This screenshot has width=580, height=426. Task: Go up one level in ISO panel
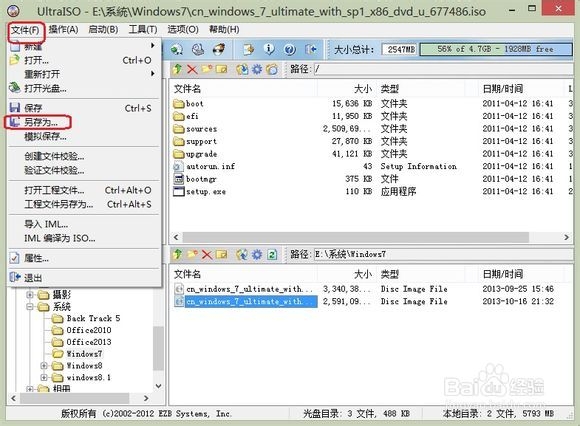[177, 69]
